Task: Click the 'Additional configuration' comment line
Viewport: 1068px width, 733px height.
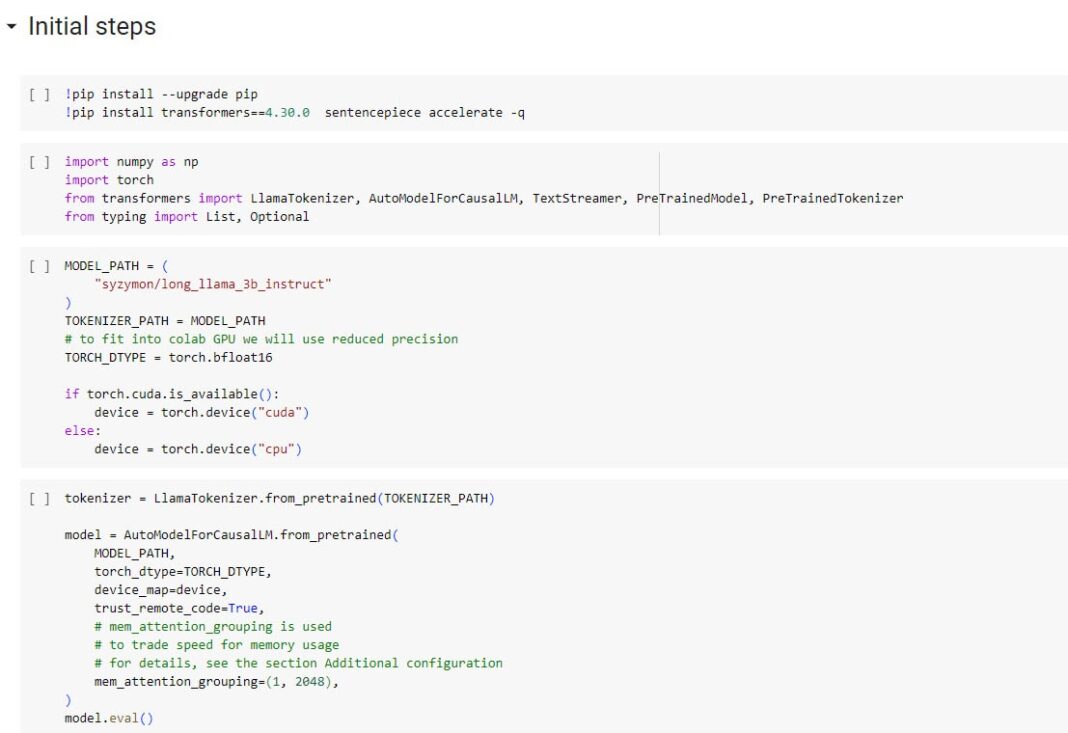Action: pyautogui.click(x=298, y=664)
